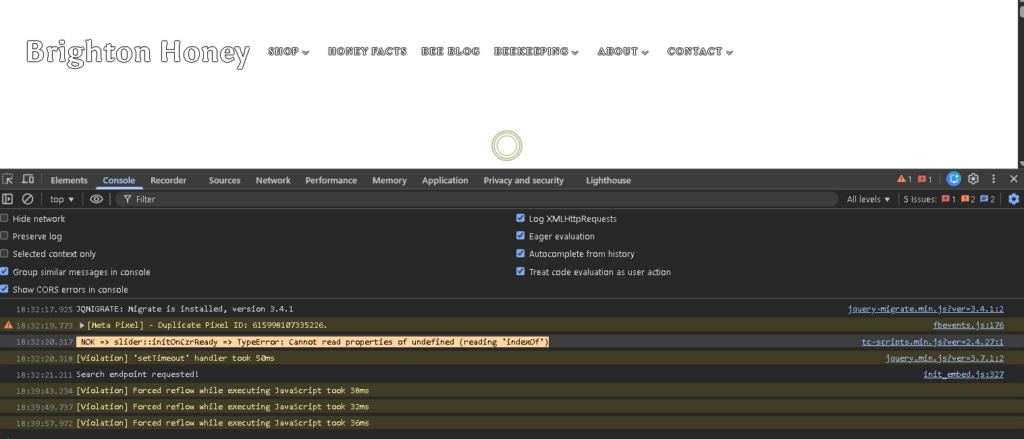Image resolution: width=1024 pixels, height=439 pixels.
Task: Open the Lighthouse tab
Action: tap(608, 180)
